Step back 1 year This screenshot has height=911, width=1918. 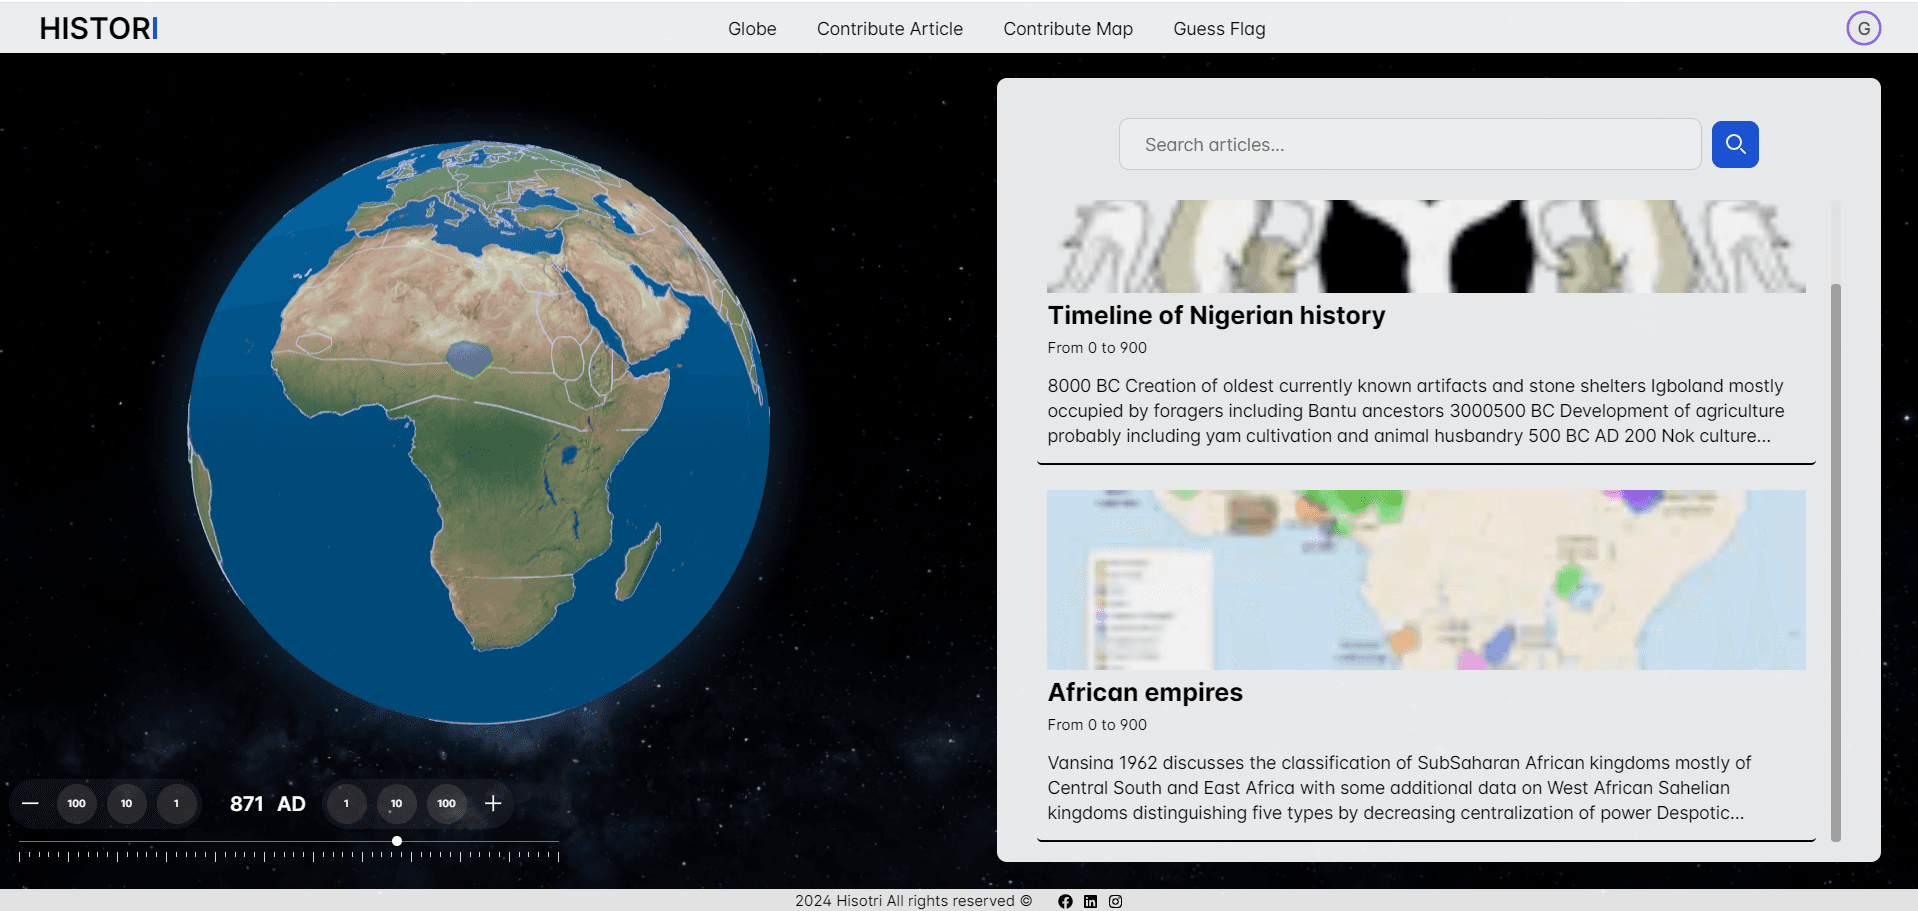(x=177, y=804)
